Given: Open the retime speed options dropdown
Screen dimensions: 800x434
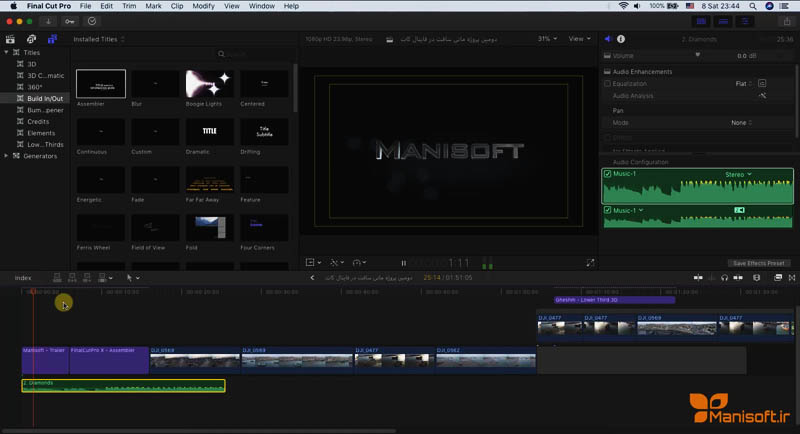Looking at the screenshot, I should pyautogui.click(x=359, y=263).
